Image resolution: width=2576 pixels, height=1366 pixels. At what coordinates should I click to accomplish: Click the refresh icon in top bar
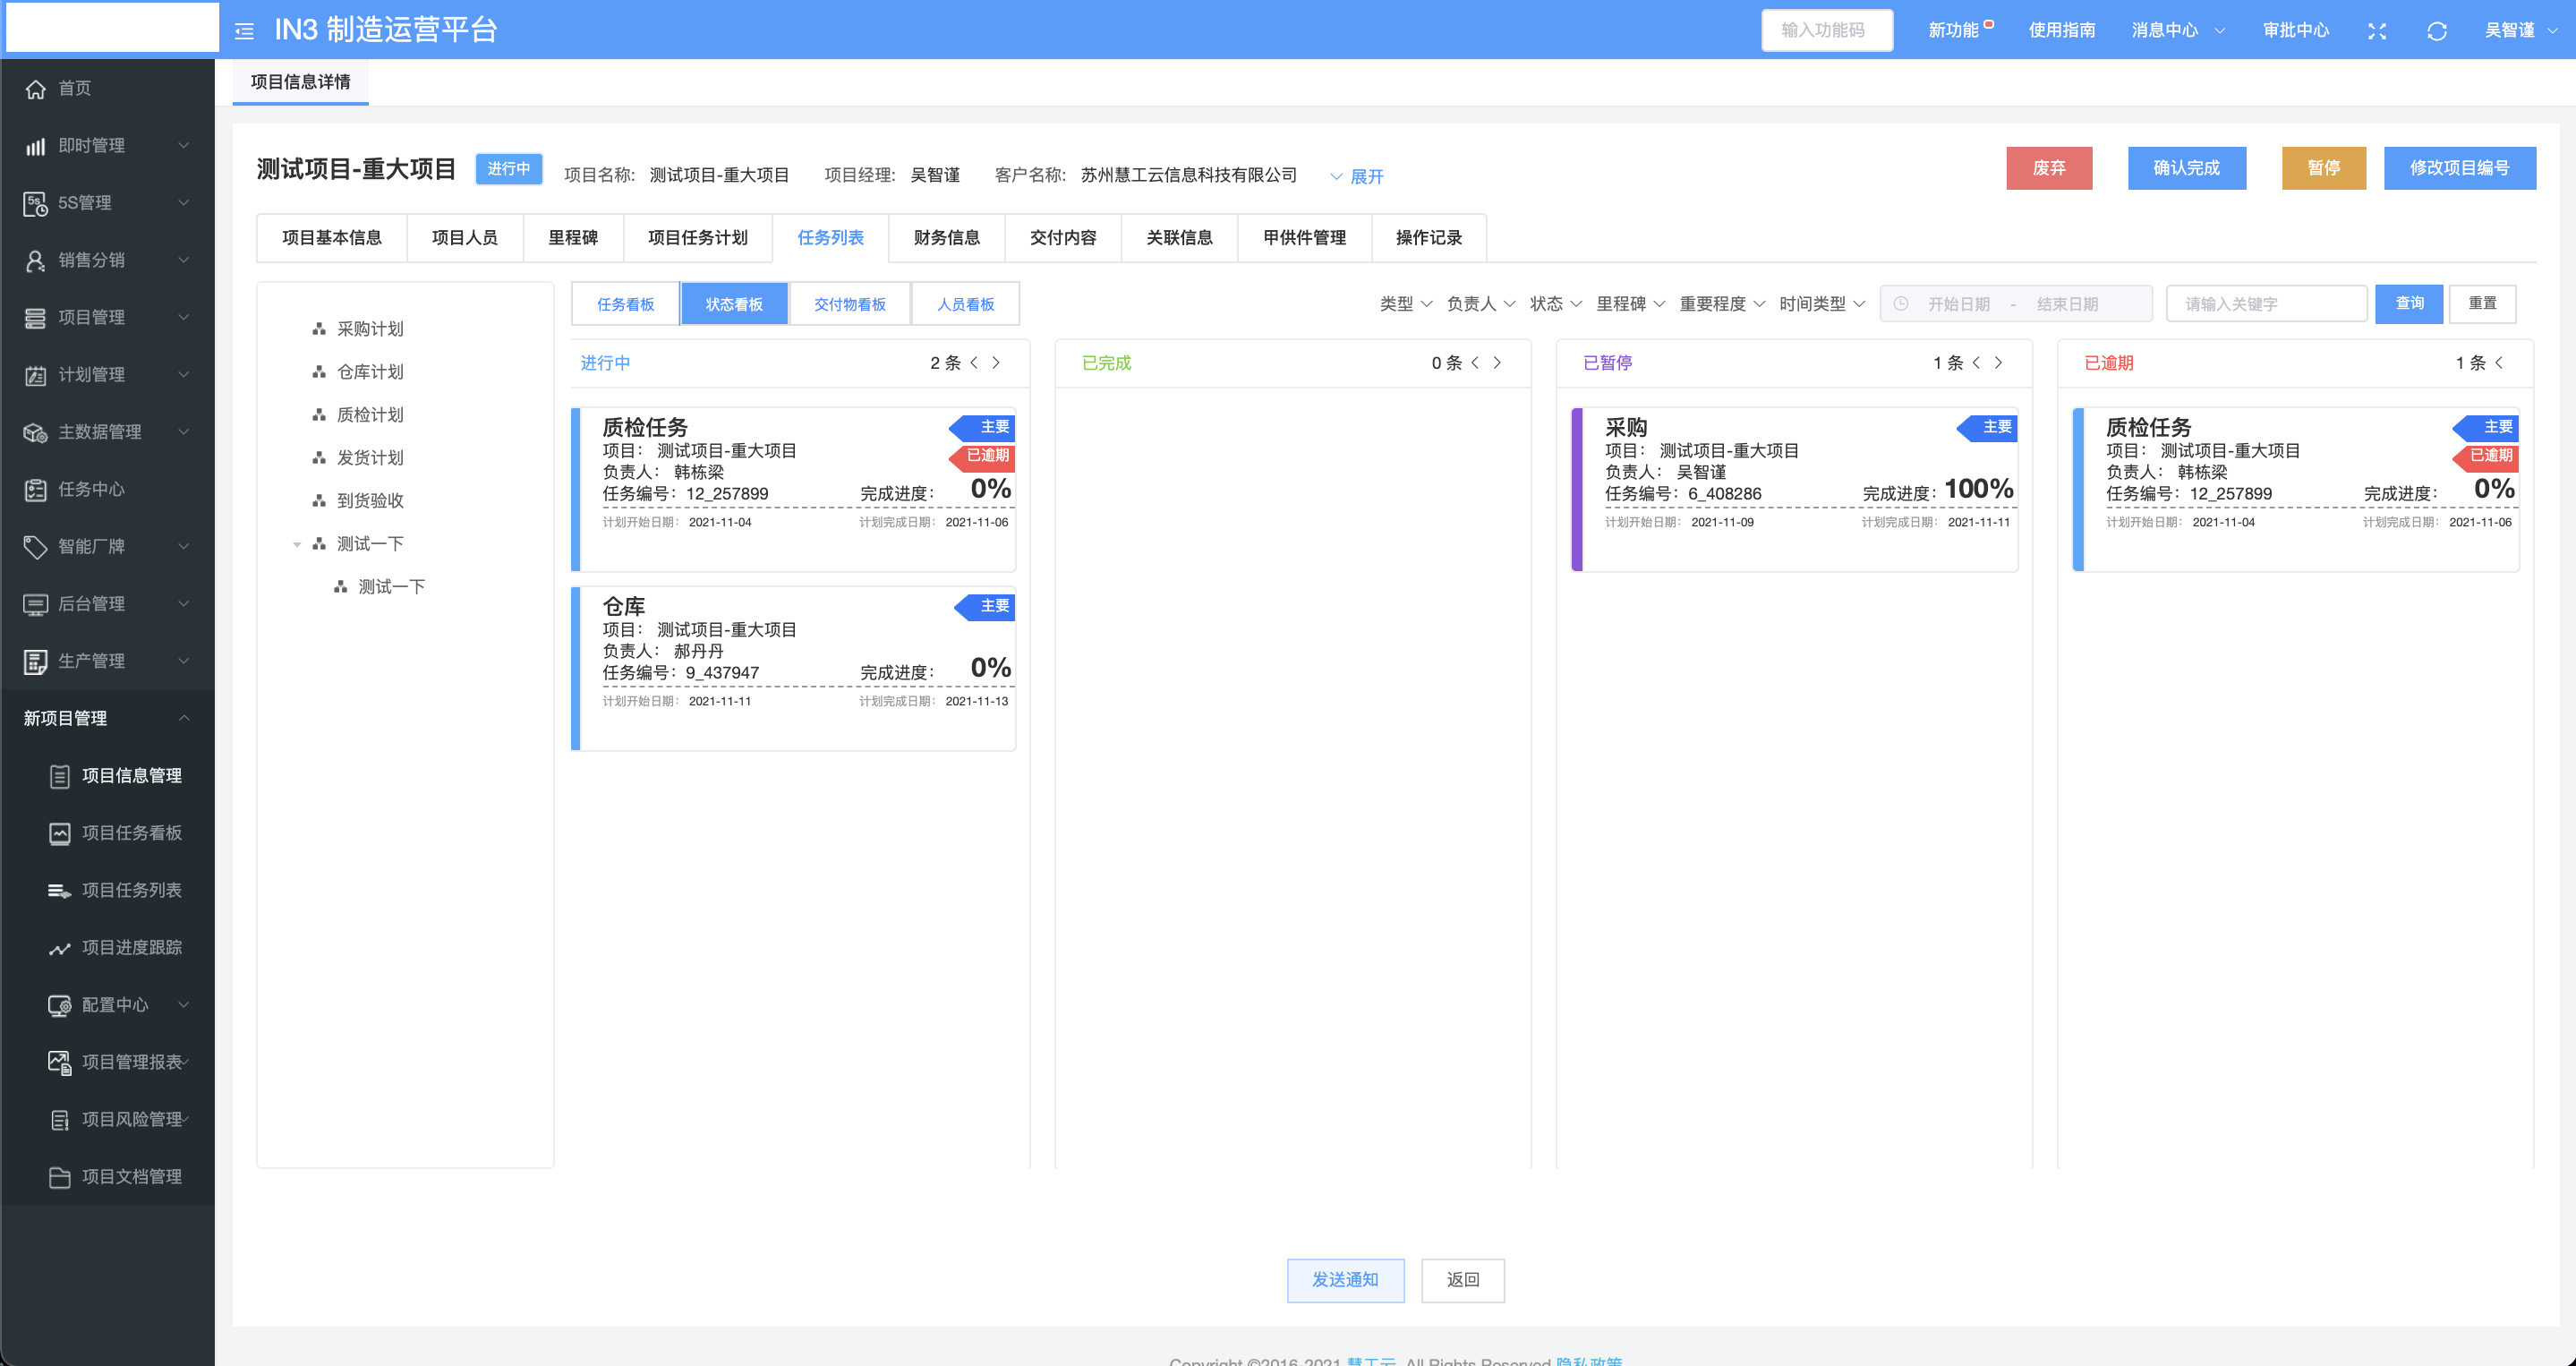[x=2436, y=31]
